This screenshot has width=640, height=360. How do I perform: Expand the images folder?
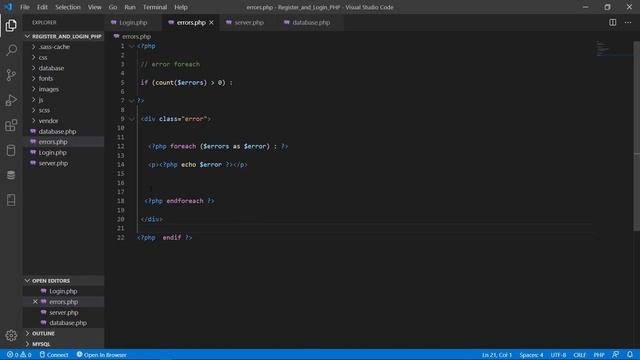click(63, 89)
